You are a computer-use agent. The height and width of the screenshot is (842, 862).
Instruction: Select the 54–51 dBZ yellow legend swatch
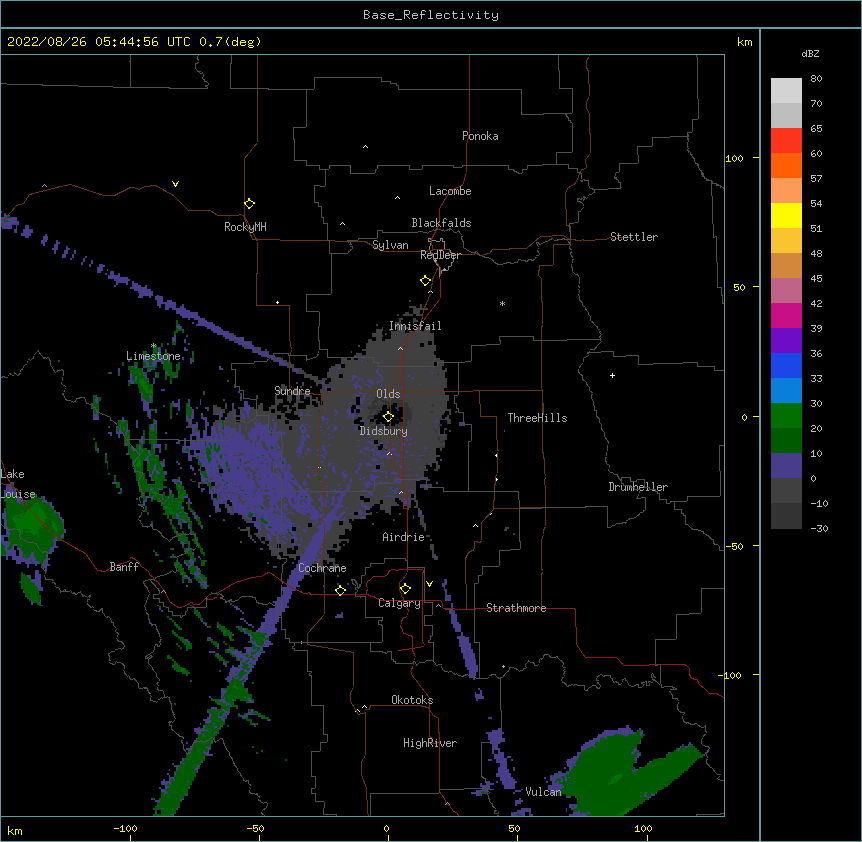pyautogui.click(x=786, y=215)
